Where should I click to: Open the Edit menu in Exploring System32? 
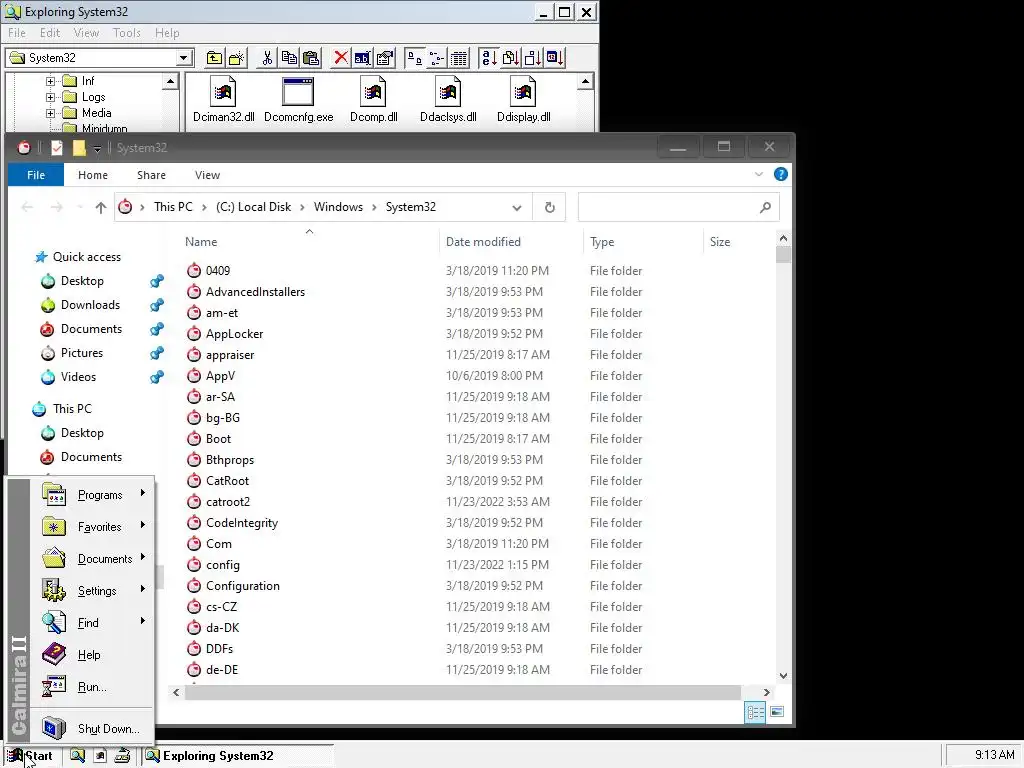pyautogui.click(x=50, y=33)
